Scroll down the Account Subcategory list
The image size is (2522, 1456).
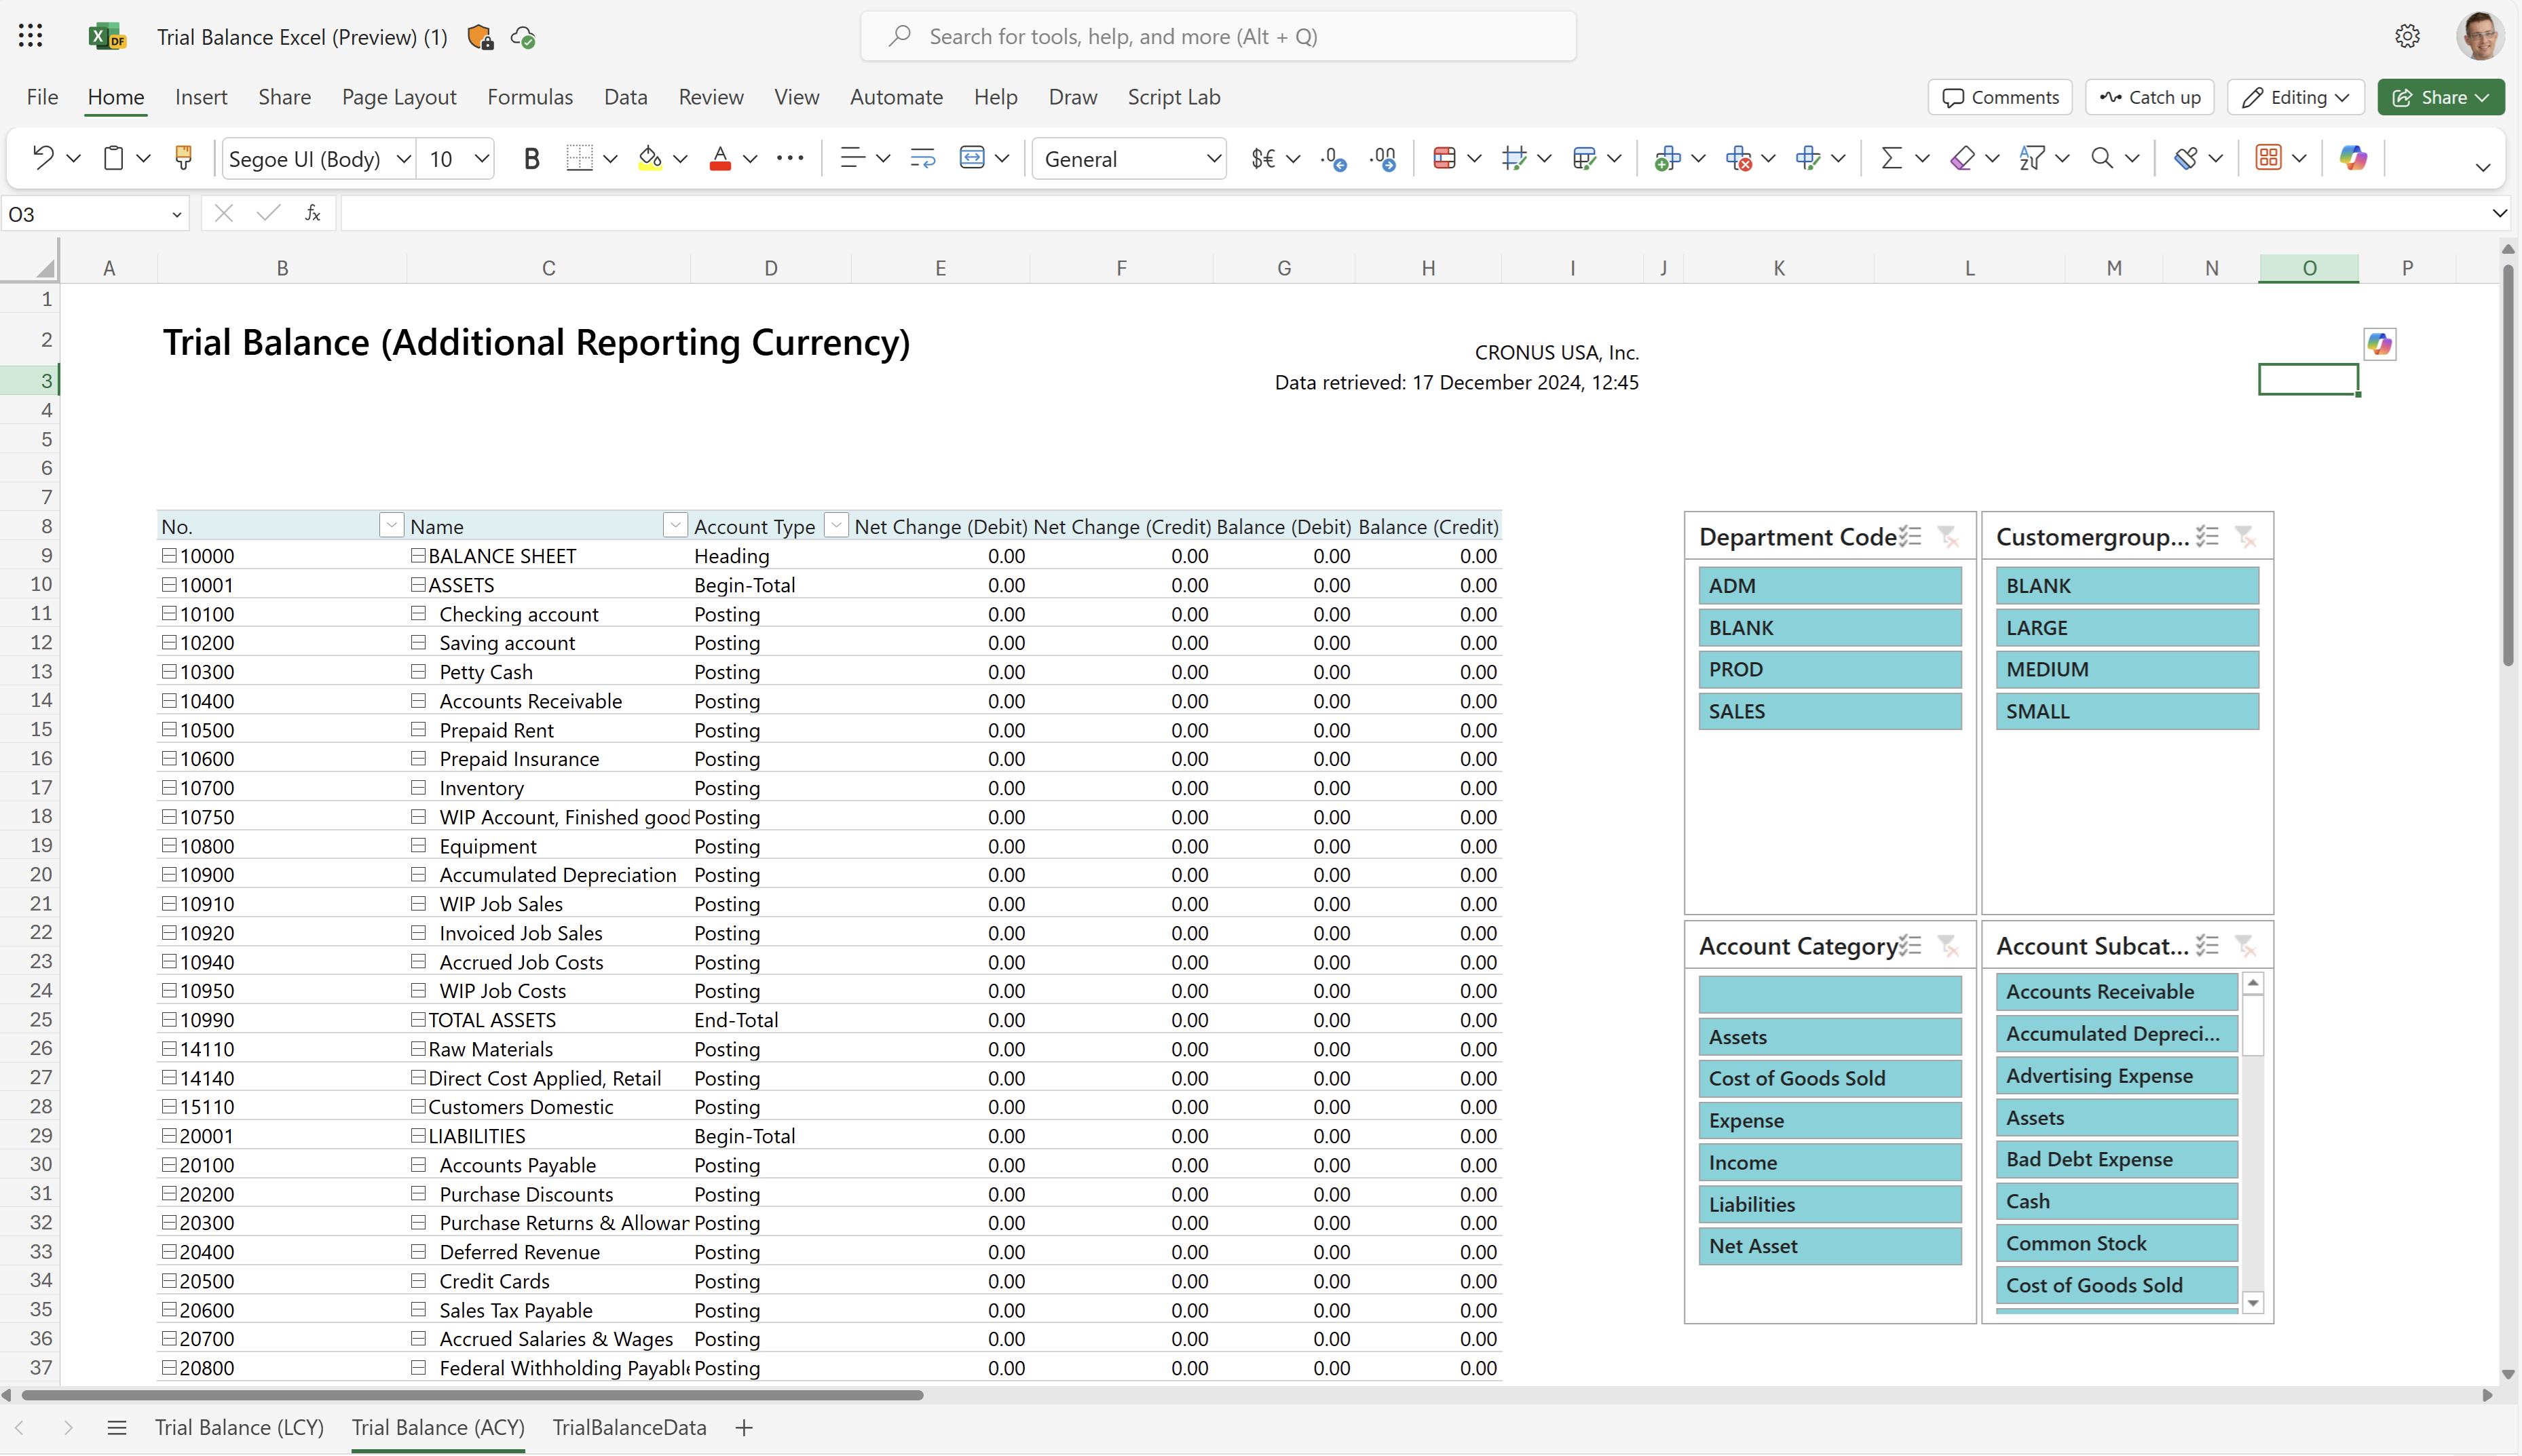(2253, 1302)
